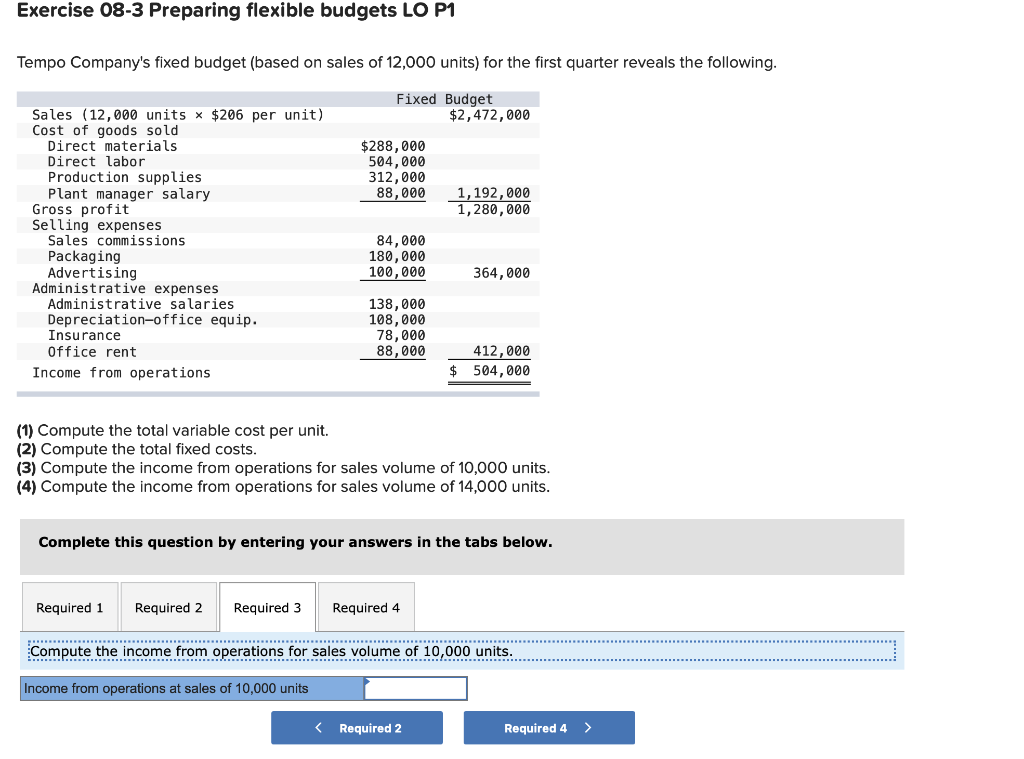Image resolution: width=1024 pixels, height=759 pixels.
Task: Click the instruction 'Compute the income from operations for sales volume of 10,000 units.'
Action: coord(272,651)
